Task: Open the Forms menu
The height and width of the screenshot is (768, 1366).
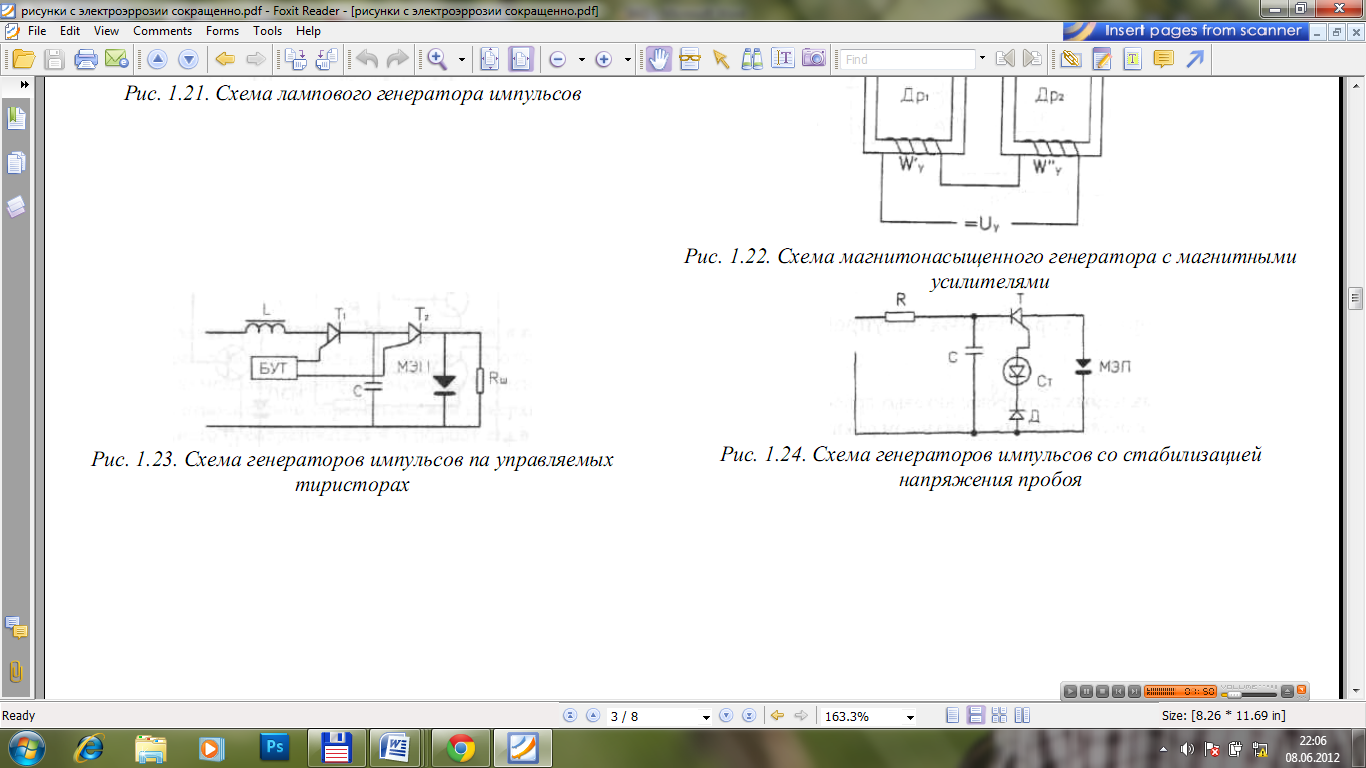Action: [222, 31]
